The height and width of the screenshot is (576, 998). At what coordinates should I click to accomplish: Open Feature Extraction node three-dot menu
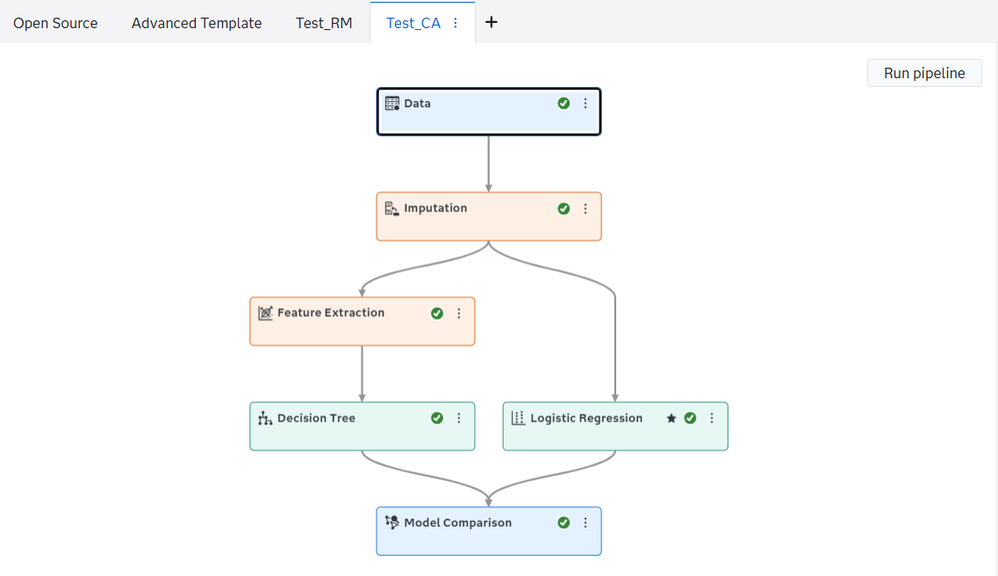point(459,313)
